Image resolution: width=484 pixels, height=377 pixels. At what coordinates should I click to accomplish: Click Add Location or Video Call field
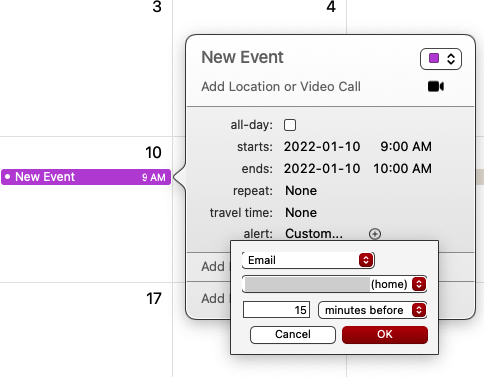point(281,87)
